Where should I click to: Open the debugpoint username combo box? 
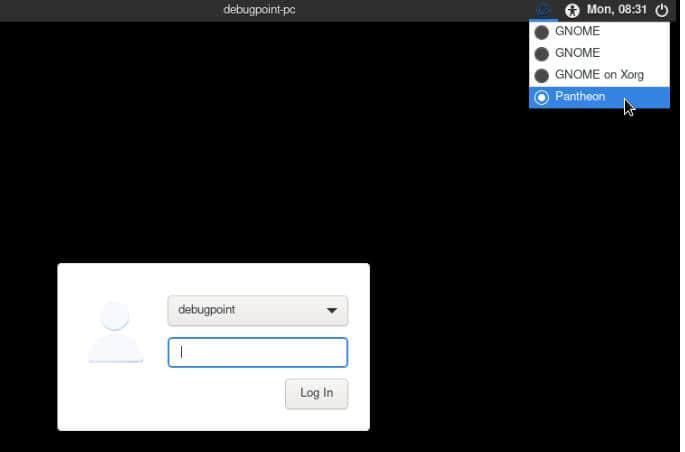245,310
